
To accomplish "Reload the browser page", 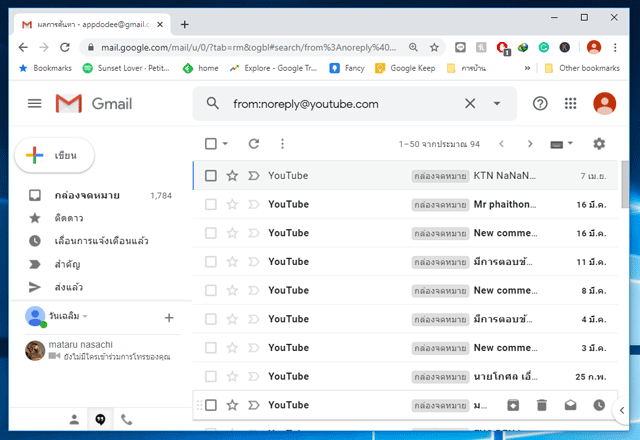I will (65, 47).
